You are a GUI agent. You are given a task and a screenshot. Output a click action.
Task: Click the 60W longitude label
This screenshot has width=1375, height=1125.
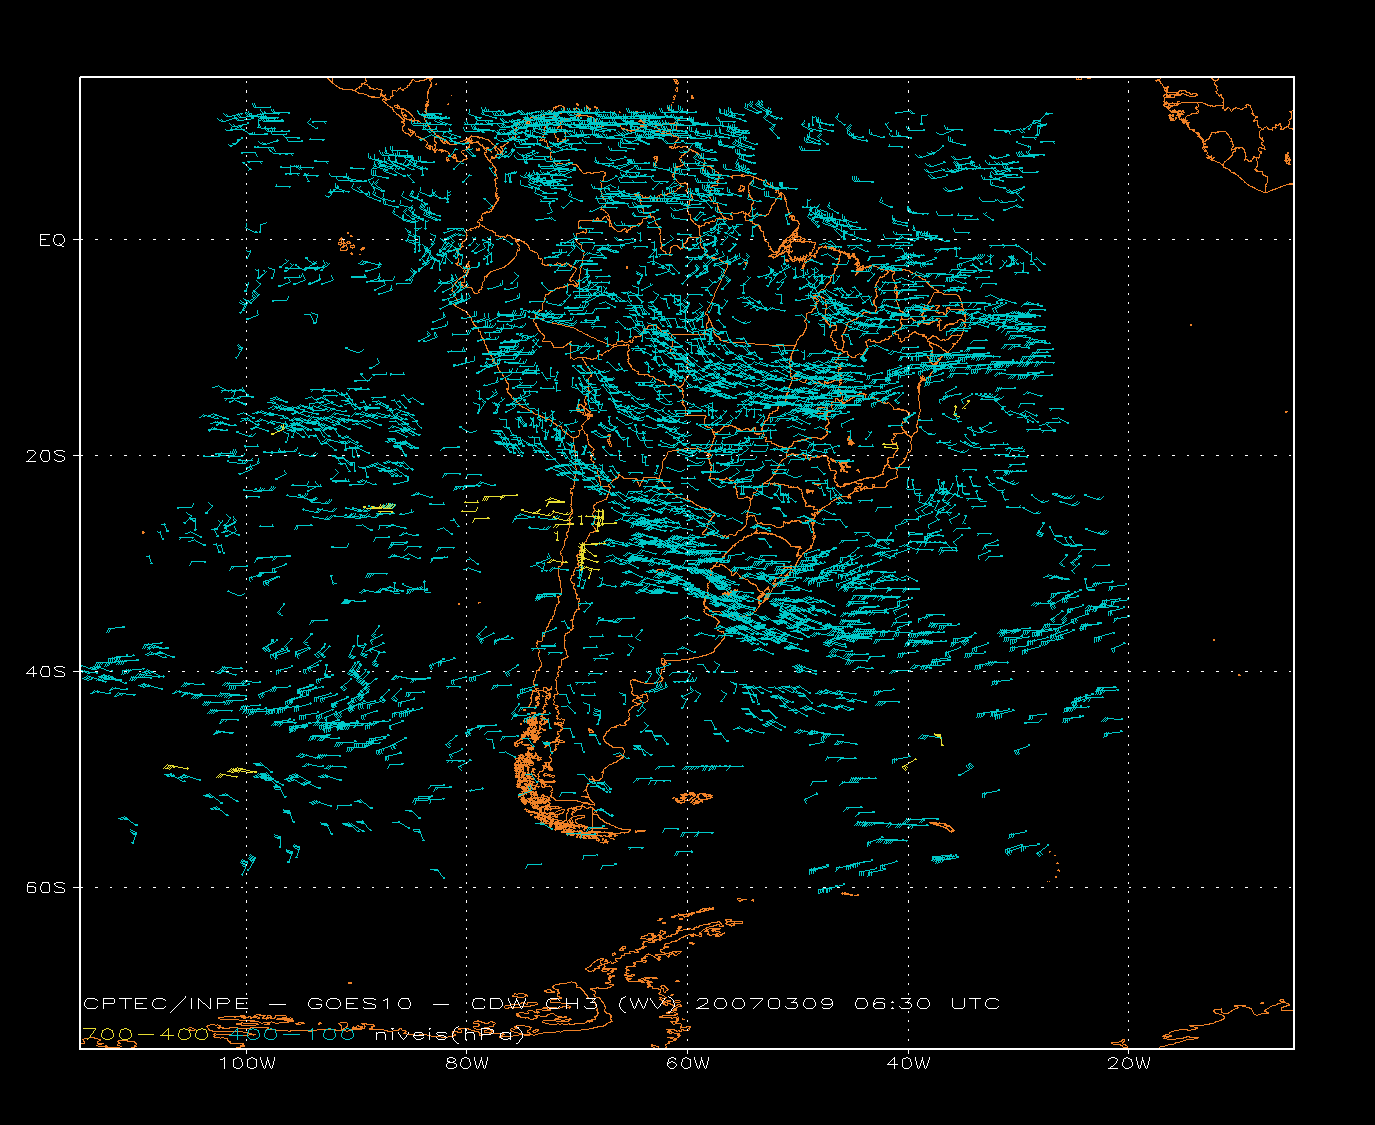point(688,1064)
